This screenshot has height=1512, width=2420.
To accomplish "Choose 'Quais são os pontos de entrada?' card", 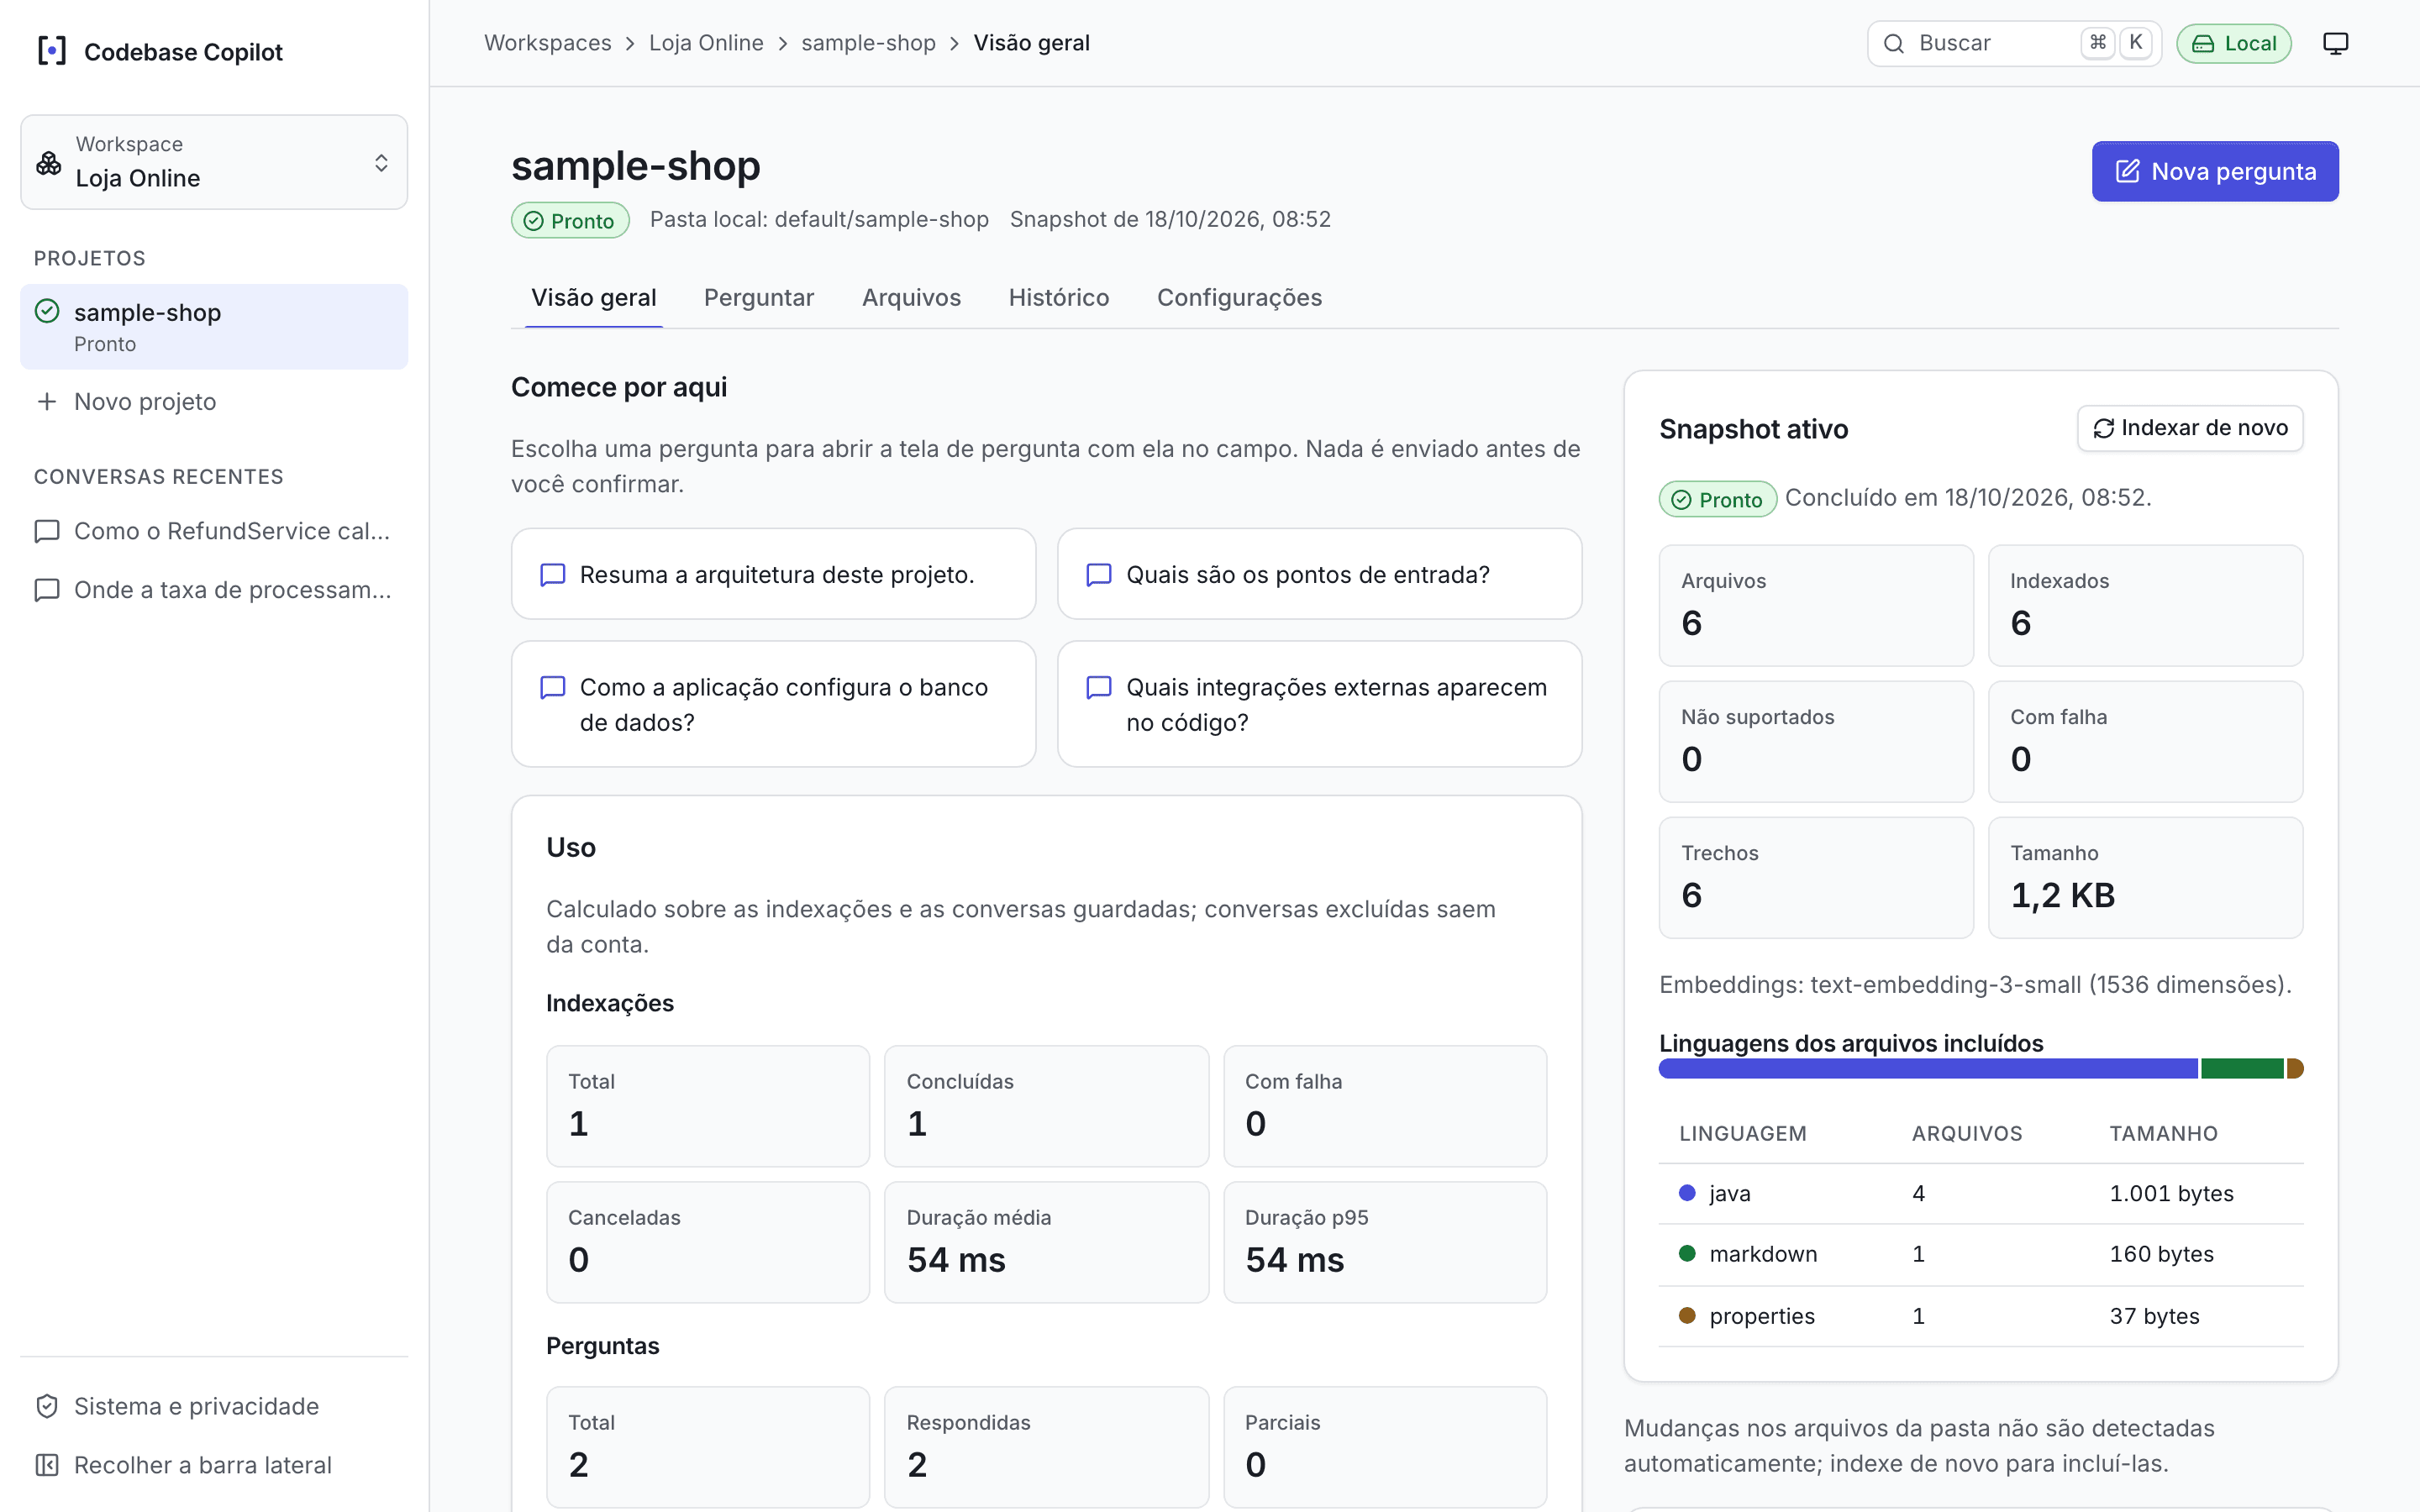I will (1319, 574).
